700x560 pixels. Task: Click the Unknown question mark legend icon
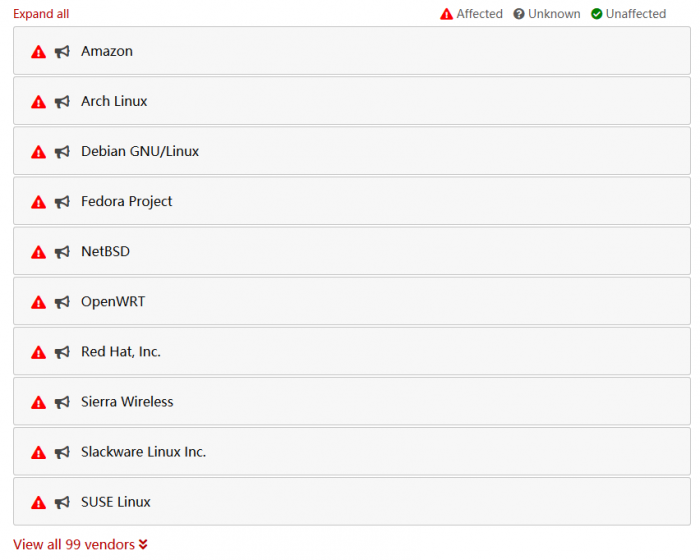(x=519, y=14)
